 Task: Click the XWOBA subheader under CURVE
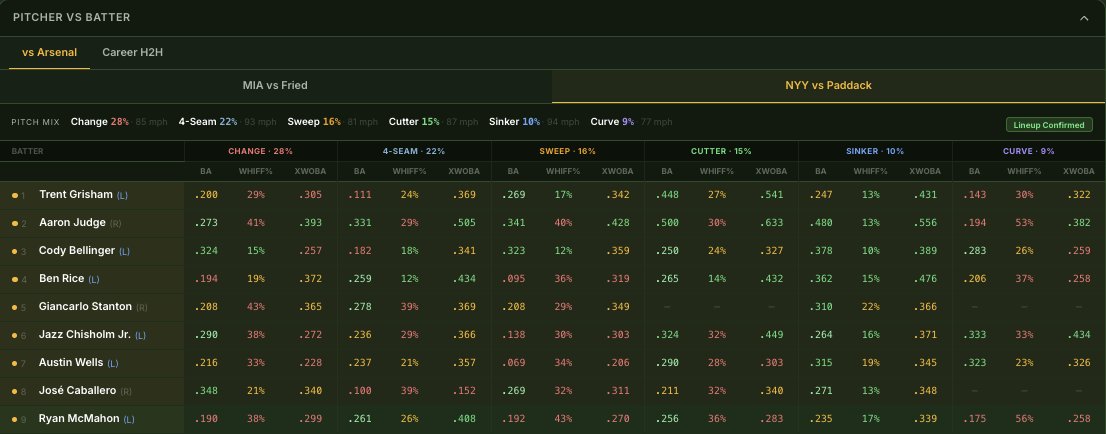pyautogui.click(x=1078, y=171)
